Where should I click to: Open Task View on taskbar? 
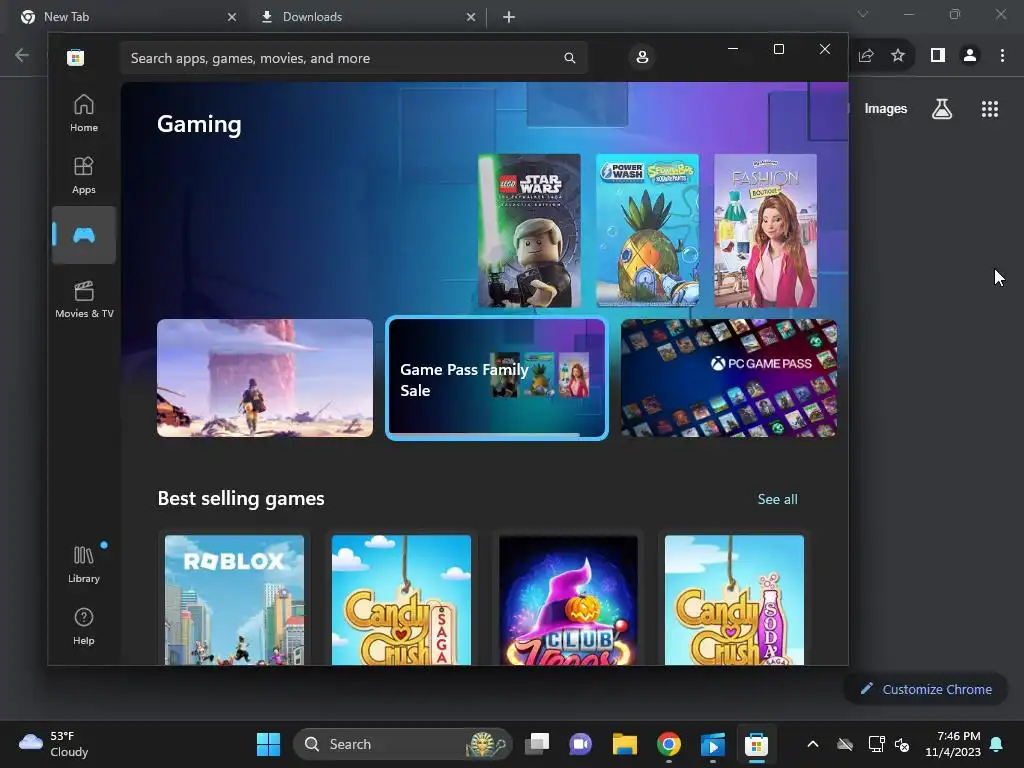pos(537,744)
